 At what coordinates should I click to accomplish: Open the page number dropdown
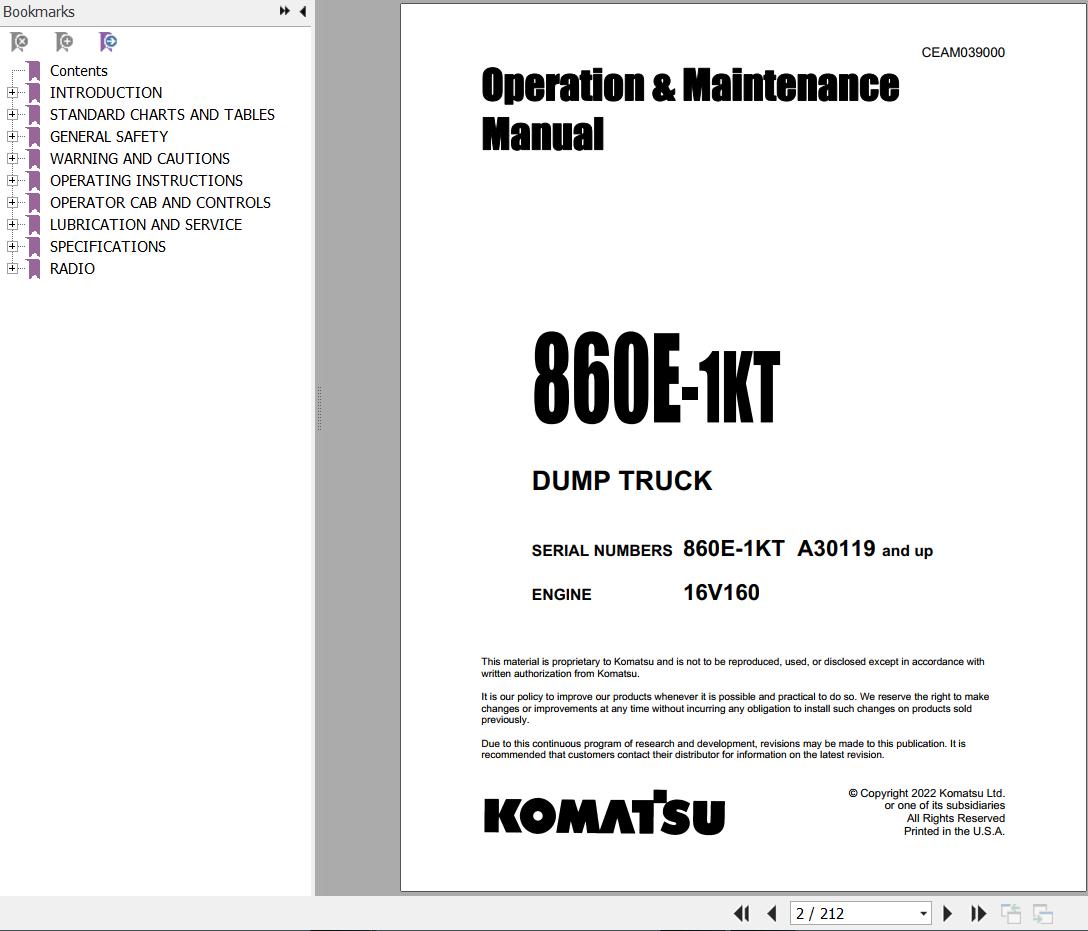pos(923,914)
